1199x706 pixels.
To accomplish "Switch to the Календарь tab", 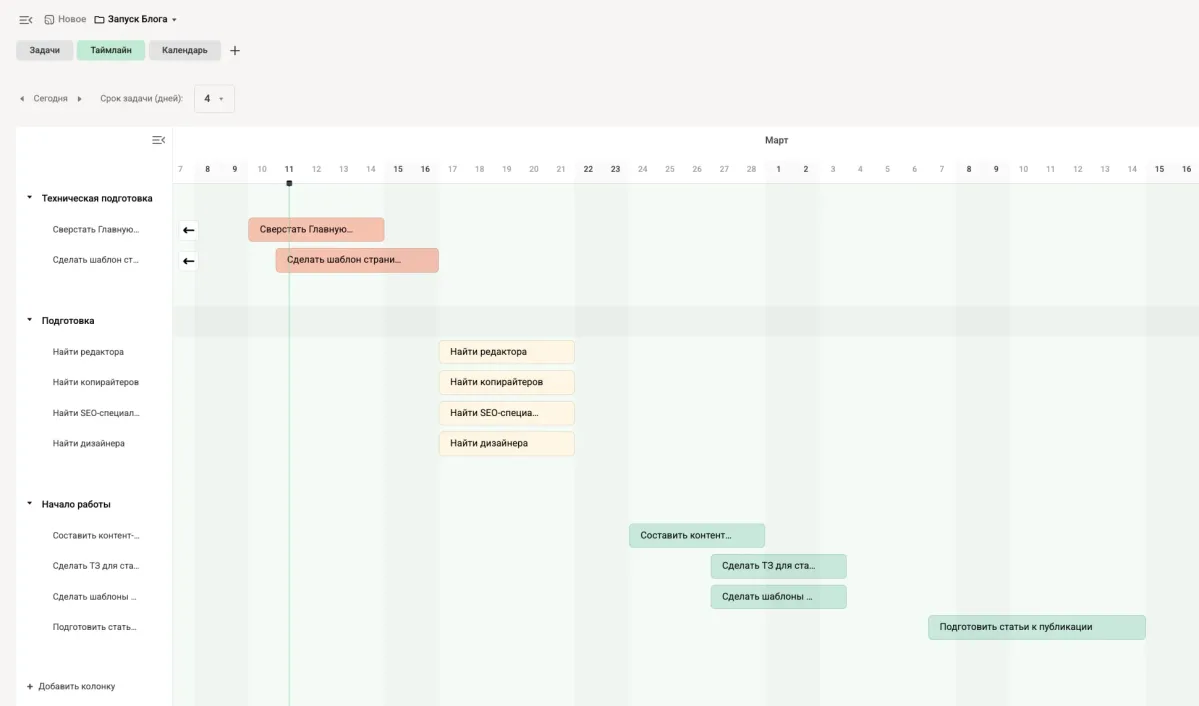I will (184, 51).
